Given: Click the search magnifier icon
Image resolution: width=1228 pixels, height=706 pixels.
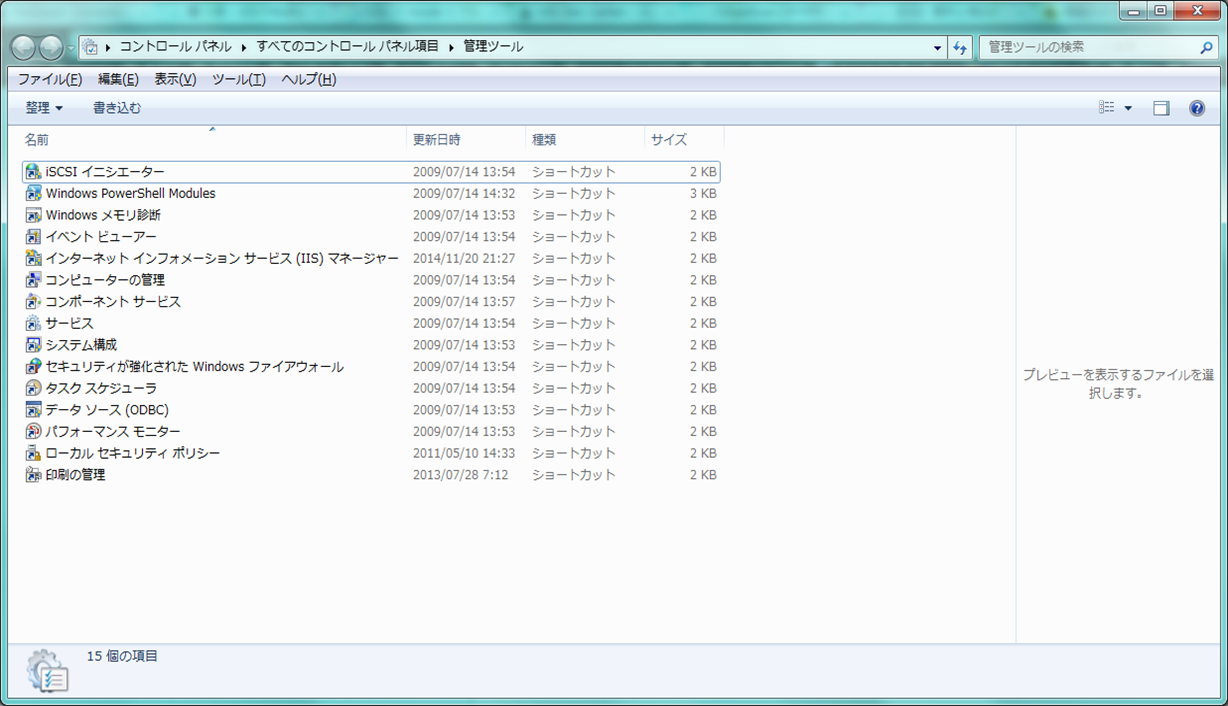Looking at the screenshot, I should pyautogui.click(x=1207, y=47).
